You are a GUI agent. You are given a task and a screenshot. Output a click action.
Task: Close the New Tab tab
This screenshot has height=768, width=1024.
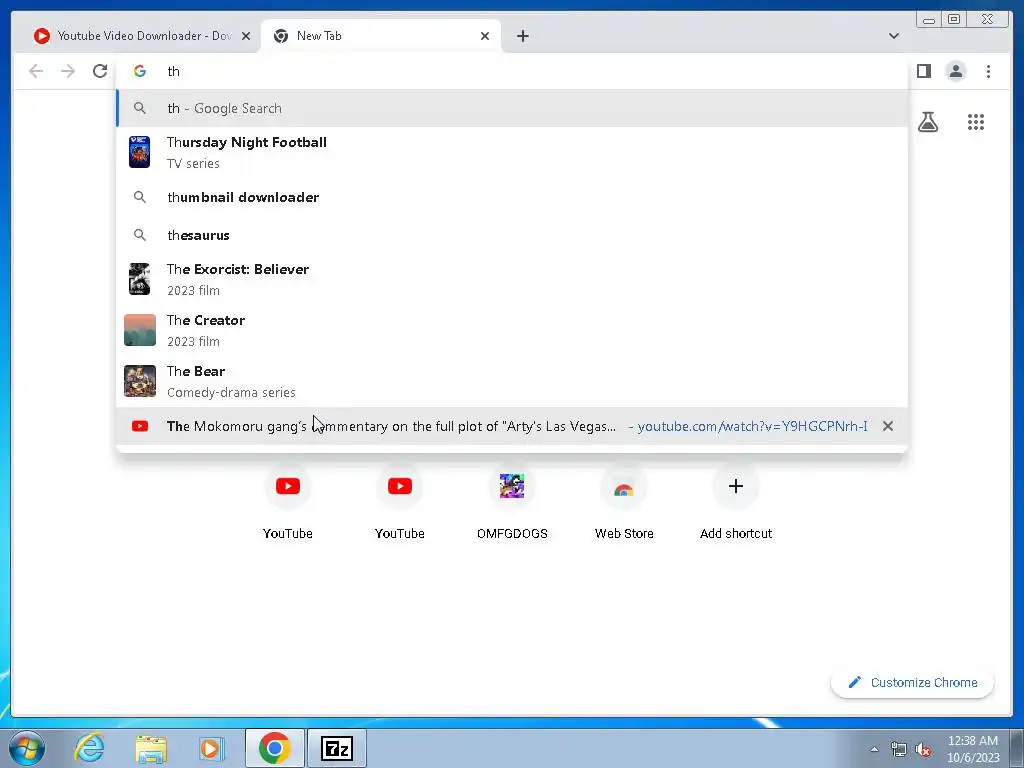point(485,36)
